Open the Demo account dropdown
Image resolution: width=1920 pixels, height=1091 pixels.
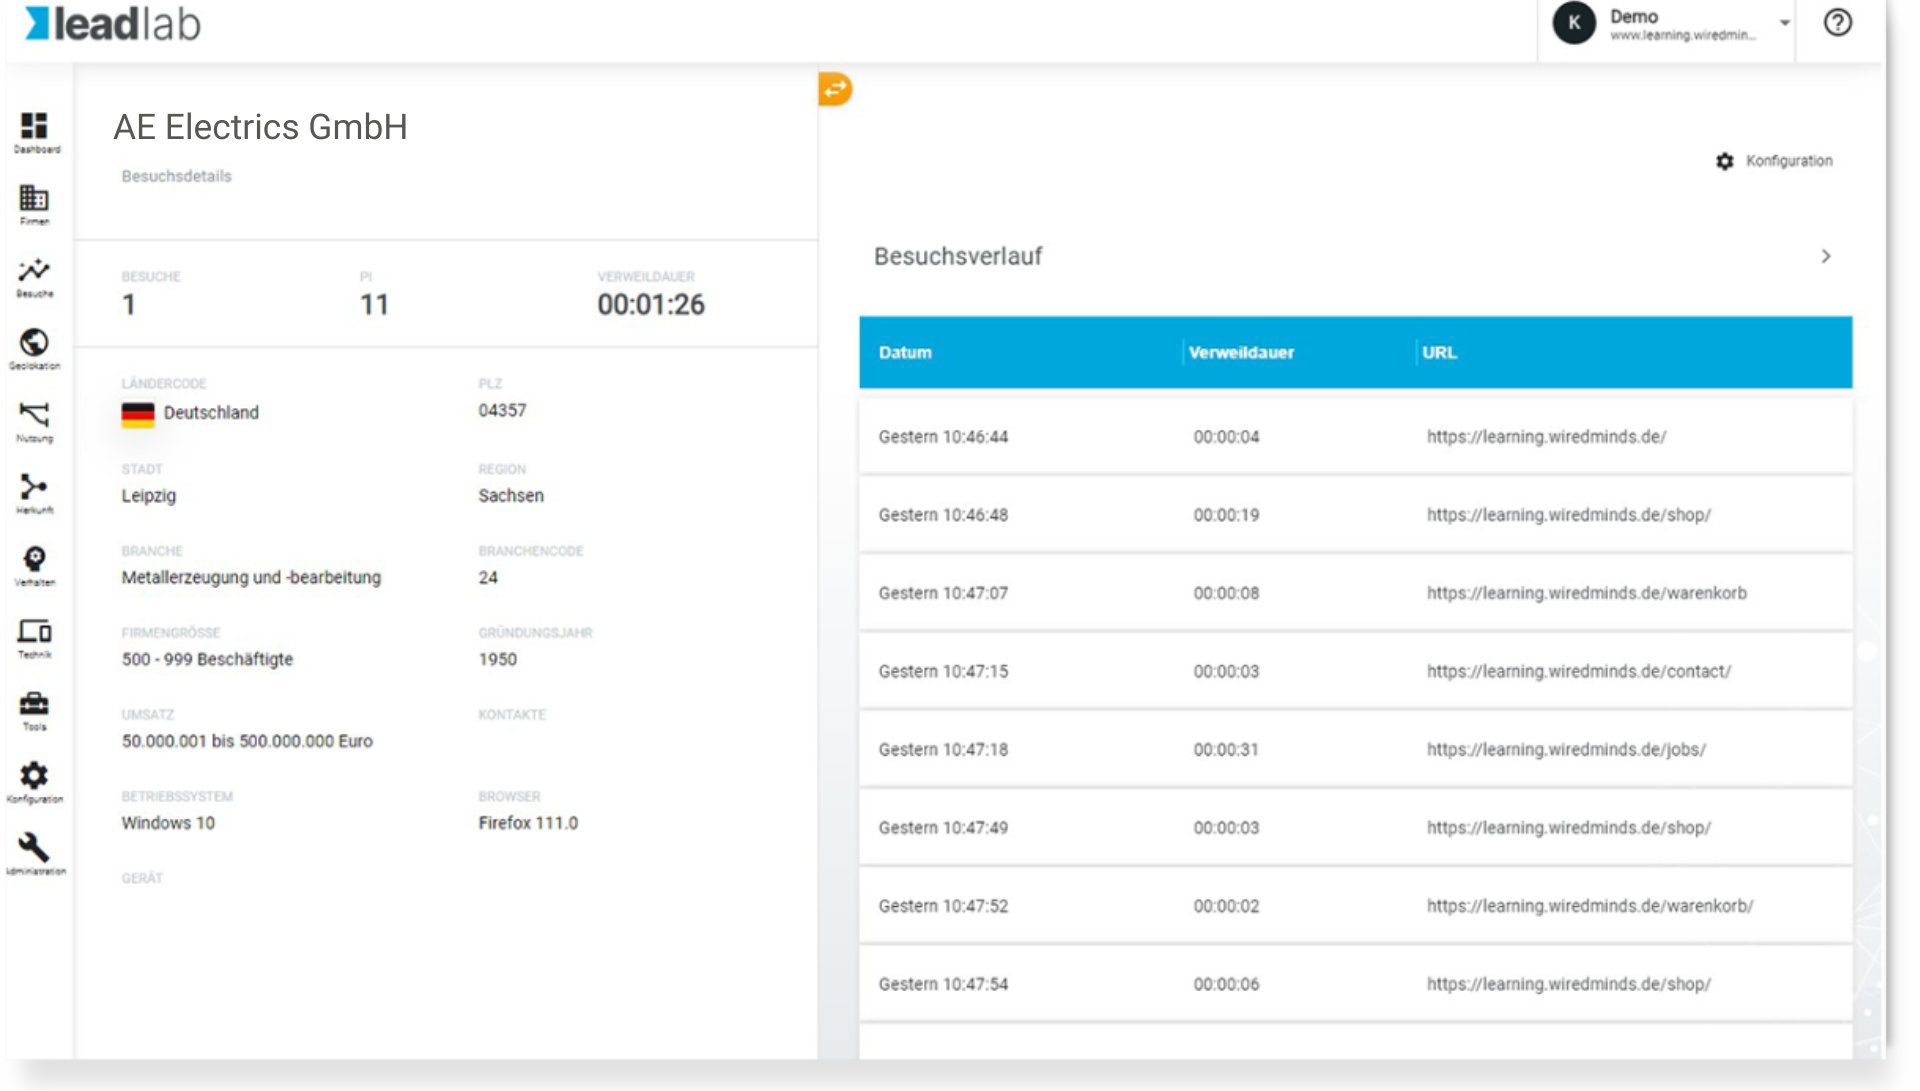[1671, 24]
